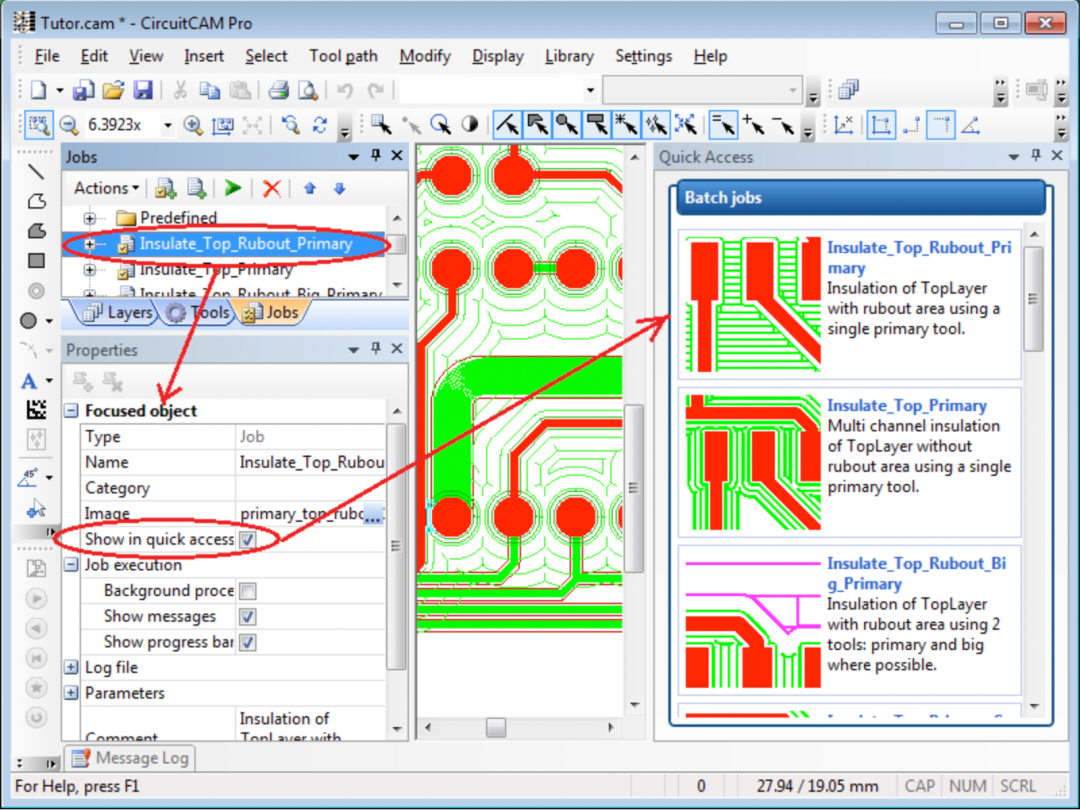The width and height of the screenshot is (1080, 810).
Task: Click the Zoom out magnifier icon
Action: [69, 125]
